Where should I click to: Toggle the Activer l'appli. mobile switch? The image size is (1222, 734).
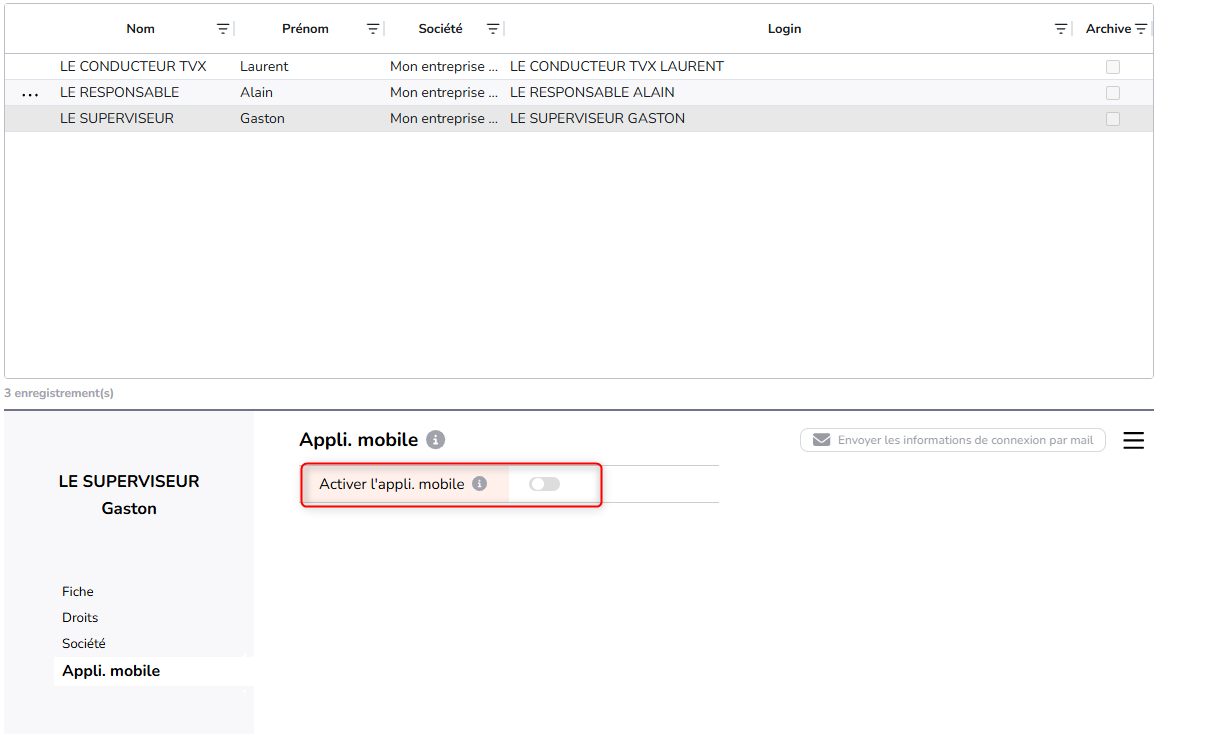[x=545, y=484]
